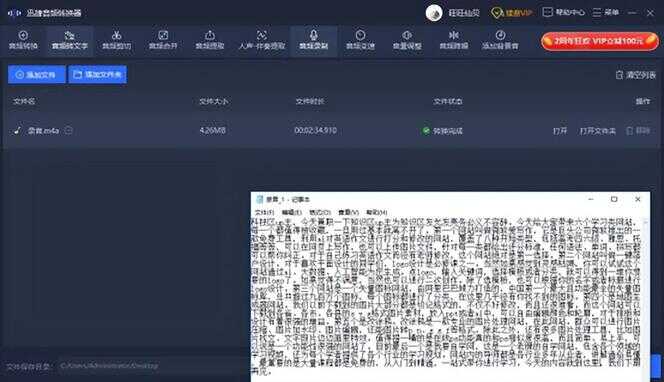Click the small icon after 录音.m4a filename
The height and width of the screenshot is (382, 664).
(68, 130)
